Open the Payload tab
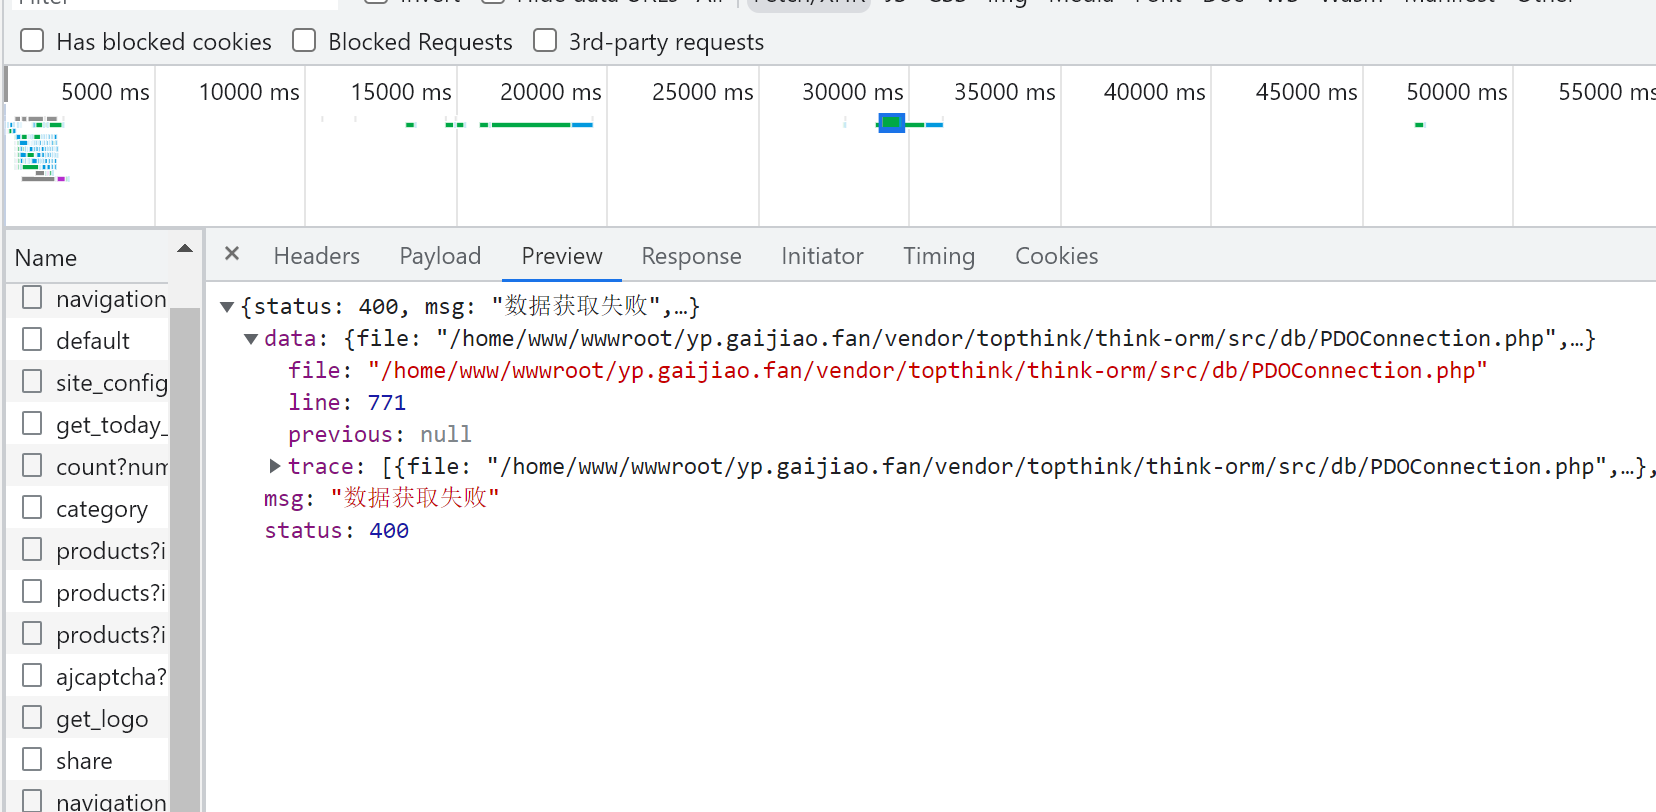1656x812 pixels. 440,256
